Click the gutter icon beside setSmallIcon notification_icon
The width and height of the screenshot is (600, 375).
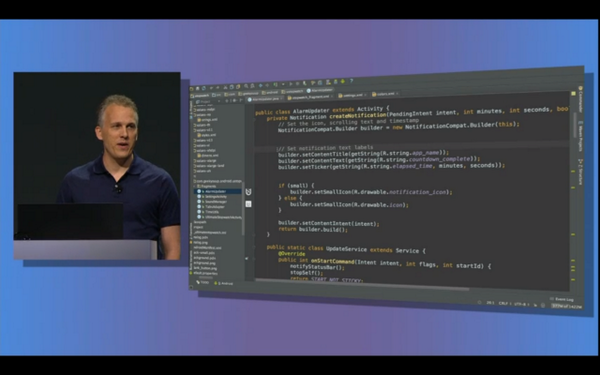pyautogui.click(x=248, y=192)
